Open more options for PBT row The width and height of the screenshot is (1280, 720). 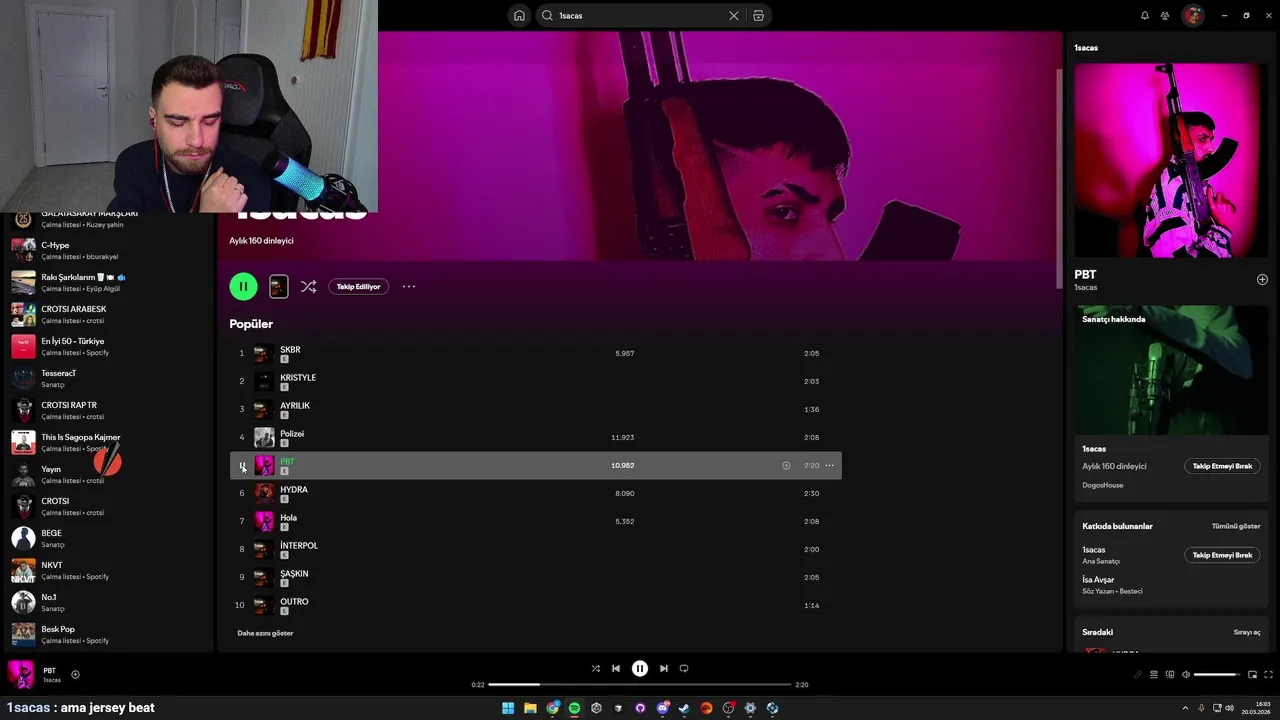[x=829, y=465]
